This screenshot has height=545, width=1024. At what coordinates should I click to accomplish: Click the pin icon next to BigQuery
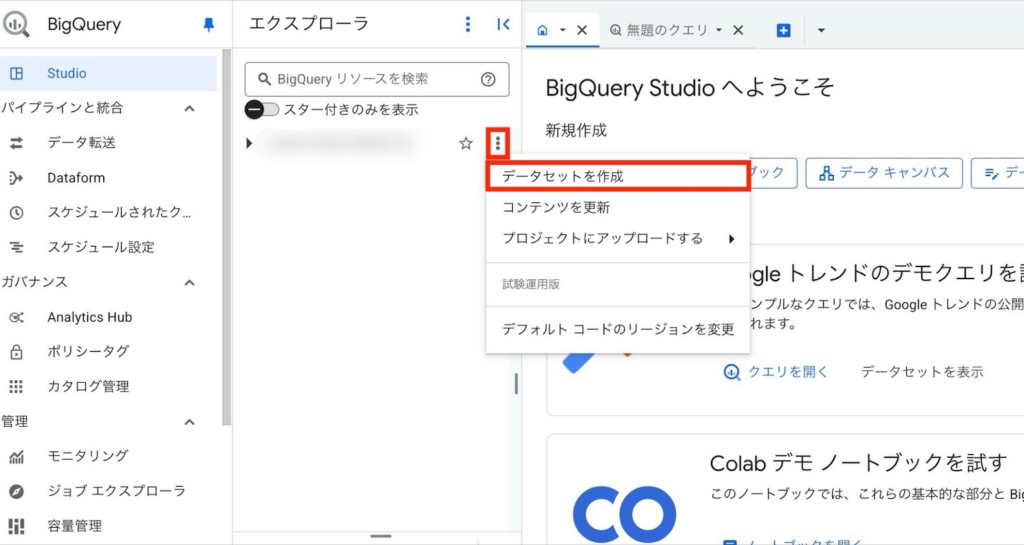[208, 25]
